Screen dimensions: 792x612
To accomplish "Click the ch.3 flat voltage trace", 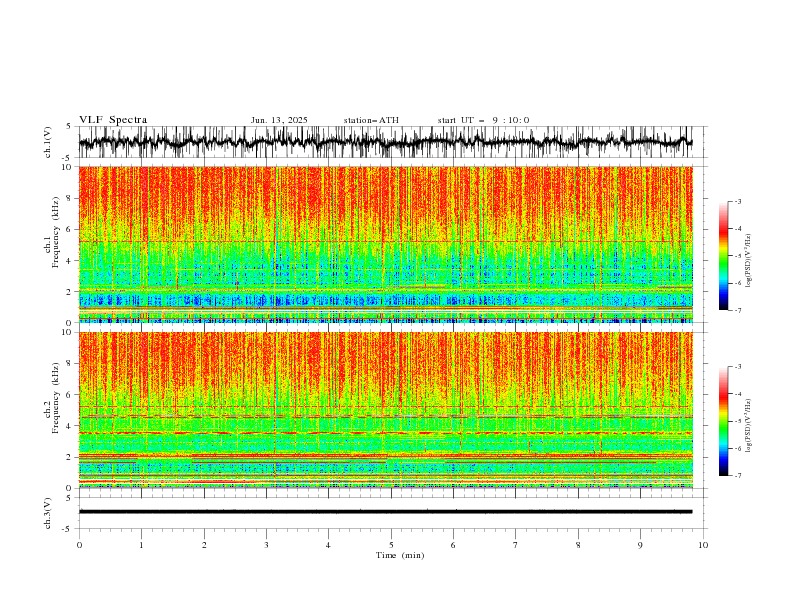I will tap(385, 512).
